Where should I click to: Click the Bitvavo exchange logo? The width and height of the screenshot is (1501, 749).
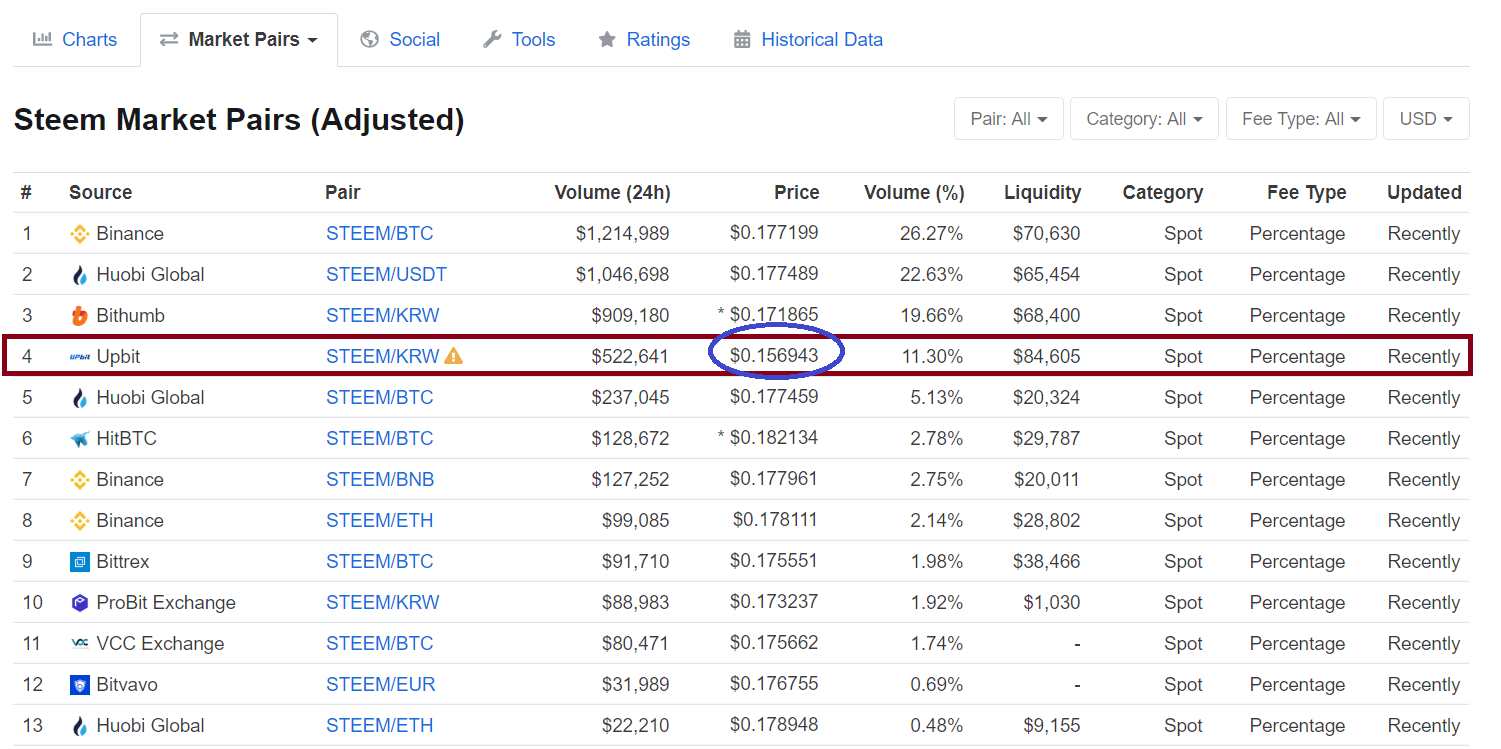pyautogui.click(x=80, y=685)
